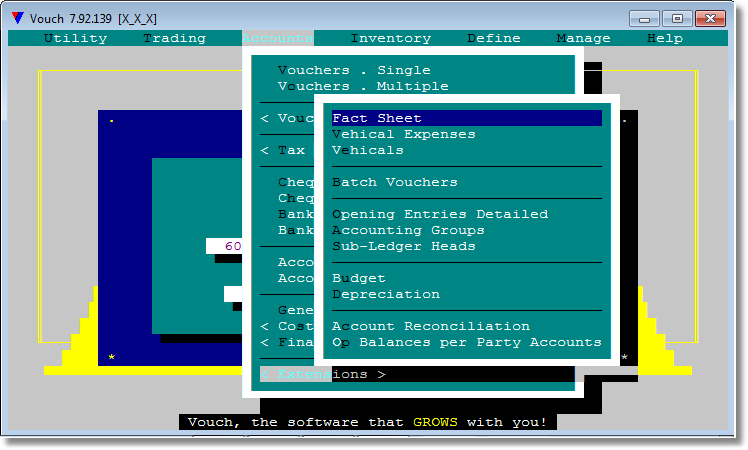The height and width of the screenshot is (450, 748).
Task: Click the word GROWS in the banner
Action: tap(435, 422)
